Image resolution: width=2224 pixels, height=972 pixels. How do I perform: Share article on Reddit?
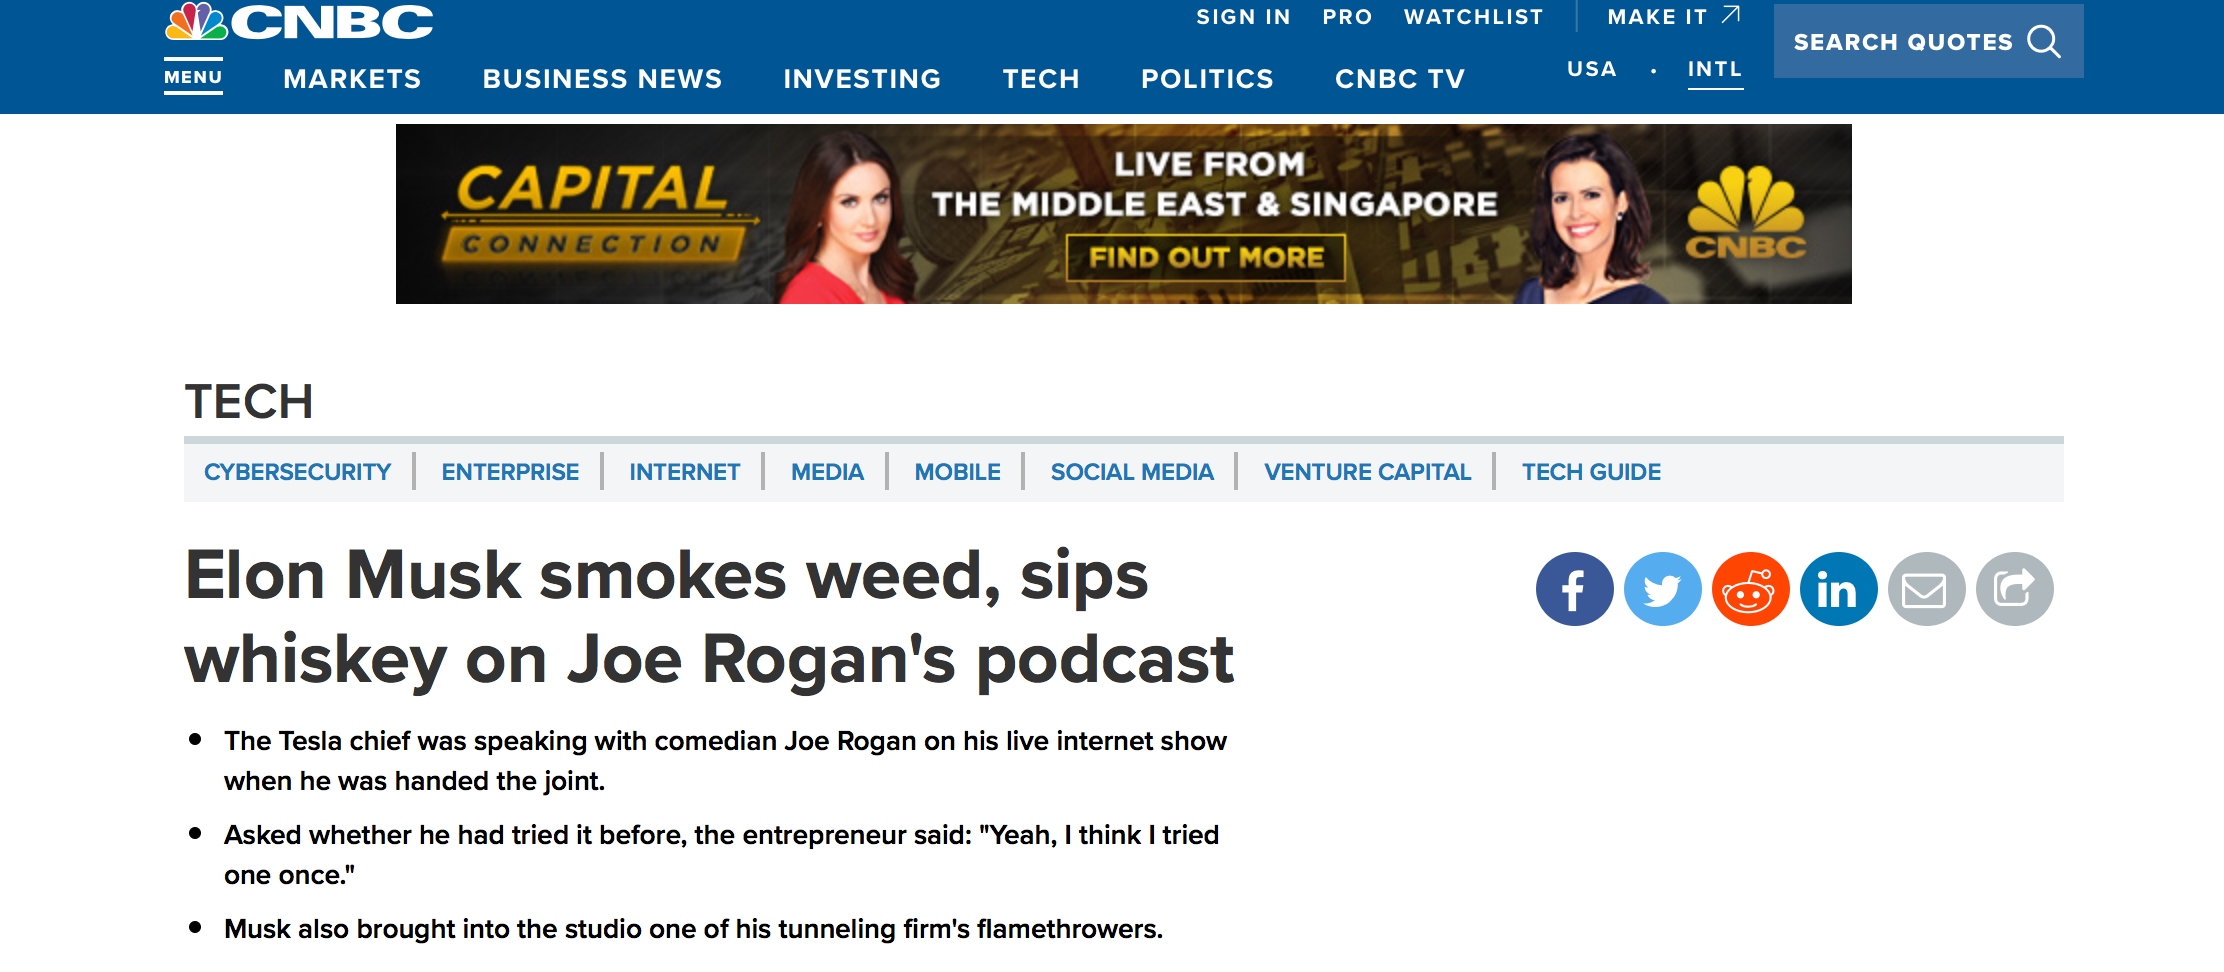pos(1750,589)
